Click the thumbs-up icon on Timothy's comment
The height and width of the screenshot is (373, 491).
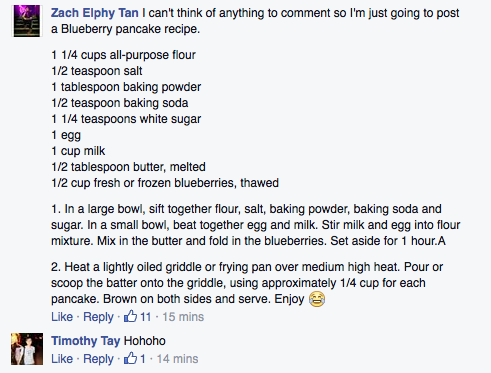click(x=130, y=358)
